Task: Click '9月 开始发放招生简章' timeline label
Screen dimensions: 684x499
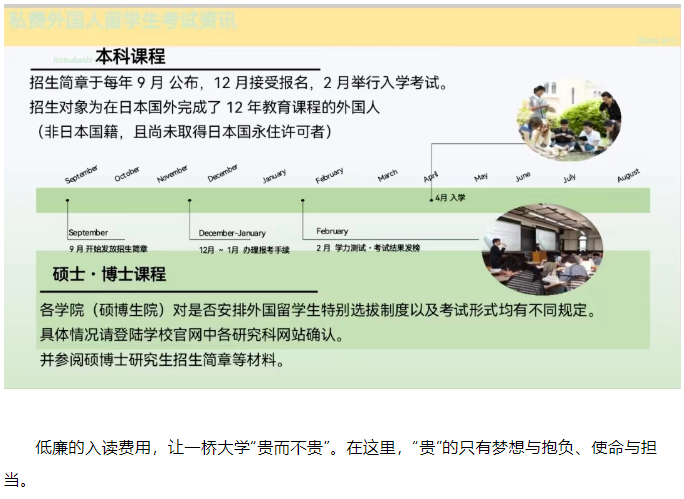Action: pyautogui.click(x=108, y=249)
